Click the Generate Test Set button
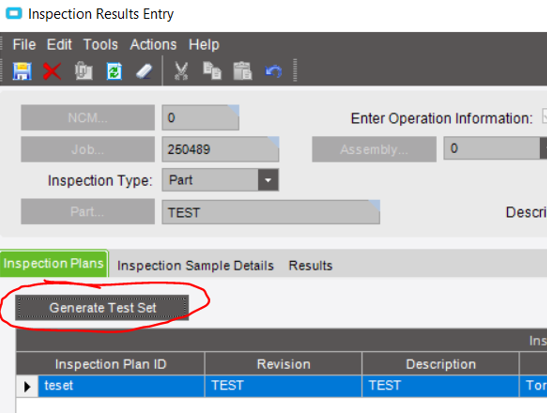The width and height of the screenshot is (547, 413). click(x=102, y=308)
